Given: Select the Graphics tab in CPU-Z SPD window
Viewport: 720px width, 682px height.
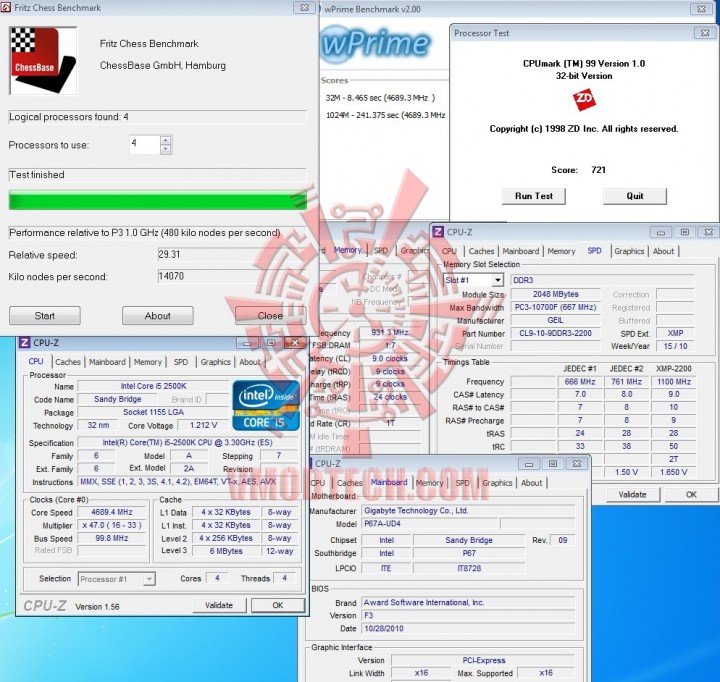Looking at the screenshot, I should coord(629,251).
